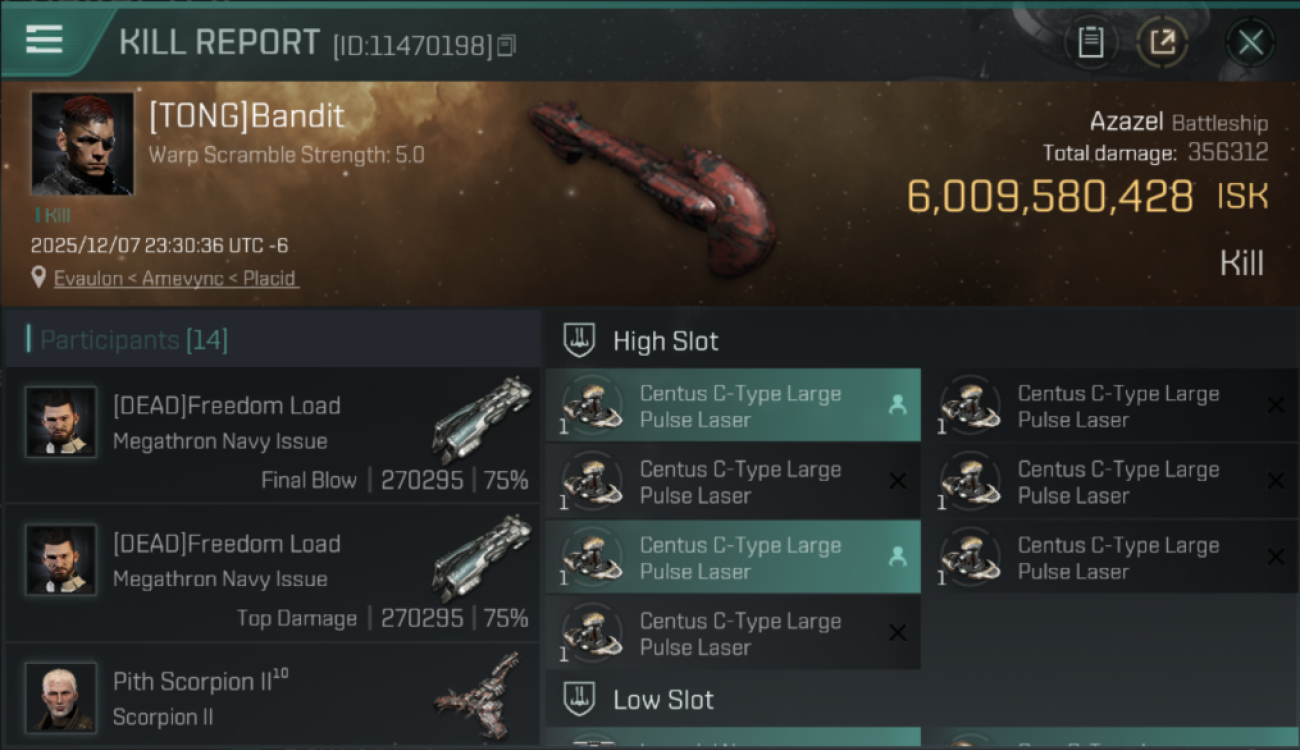
Task: Open the hamburger menu
Action: pos(45,40)
